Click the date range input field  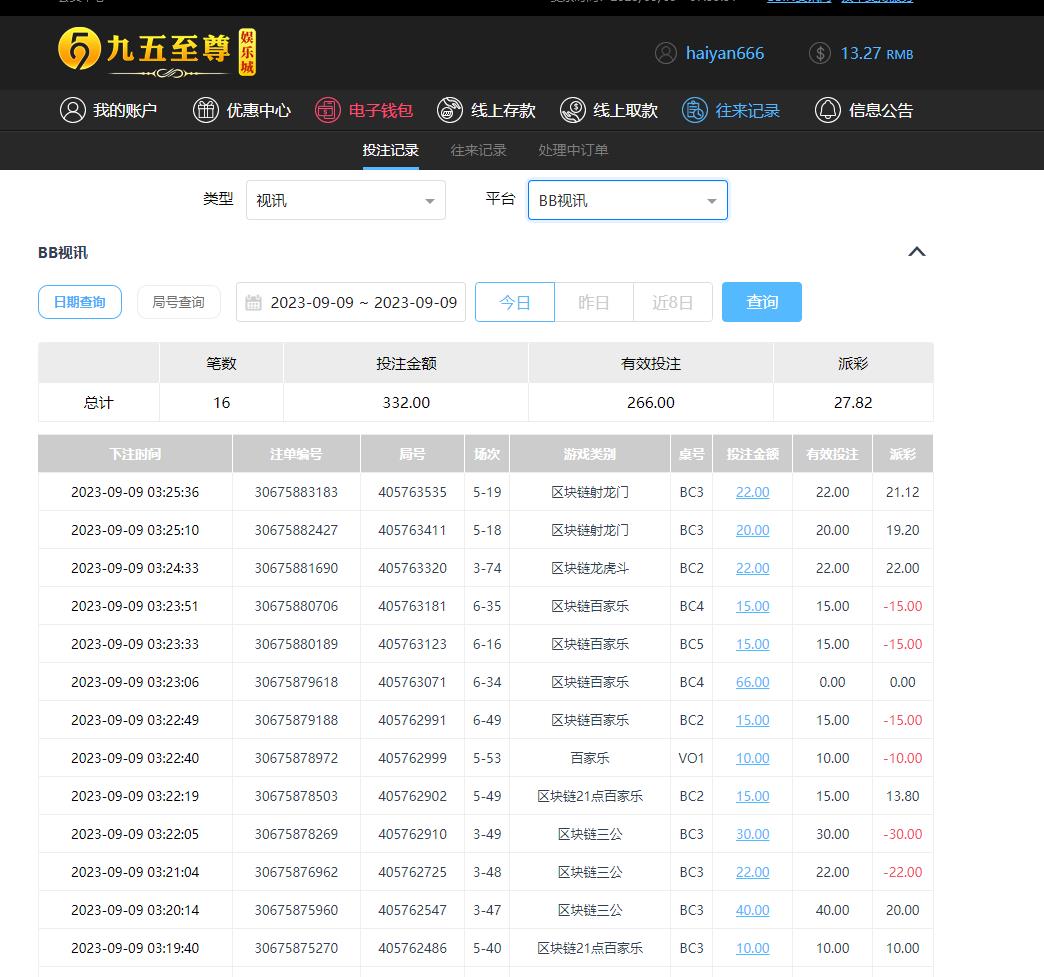coord(351,302)
